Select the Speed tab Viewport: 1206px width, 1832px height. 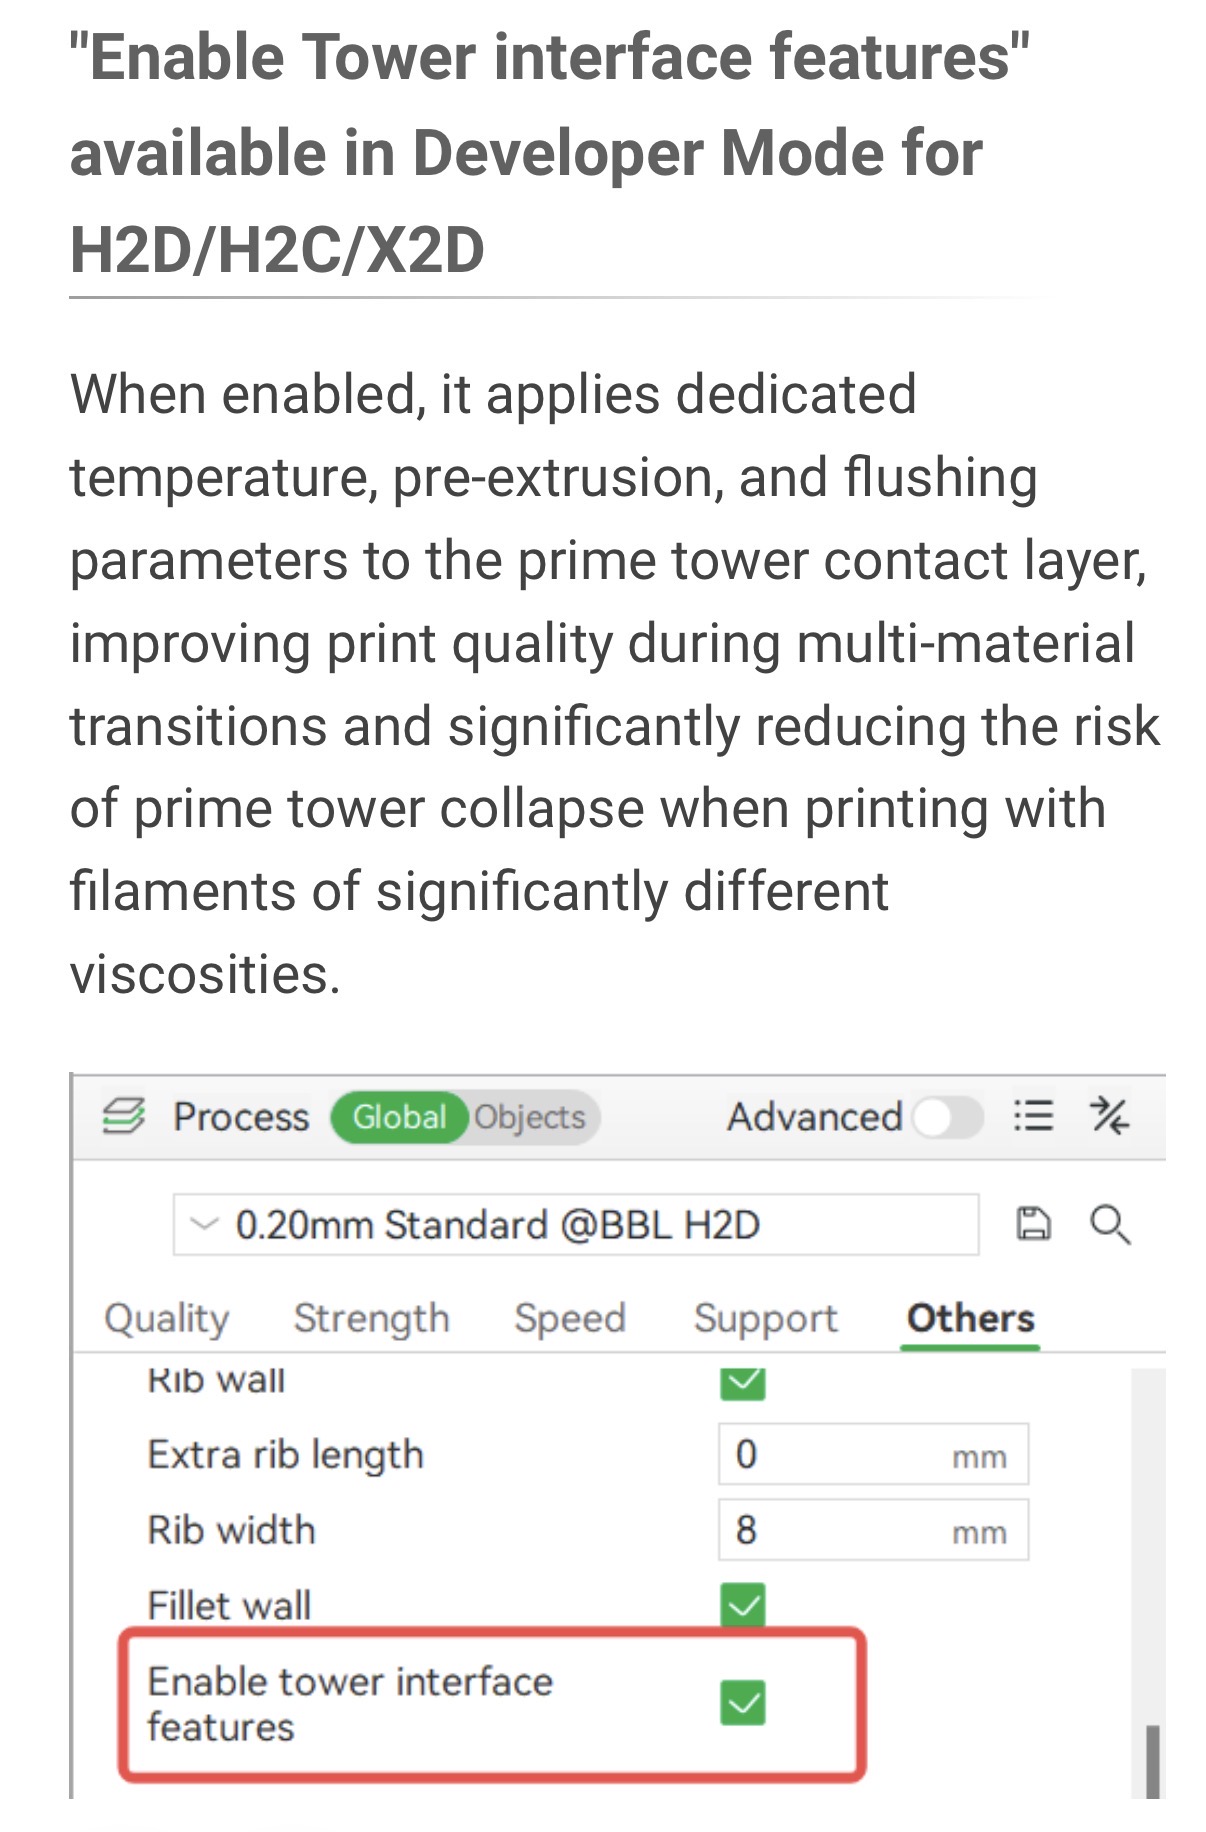pos(570,1318)
